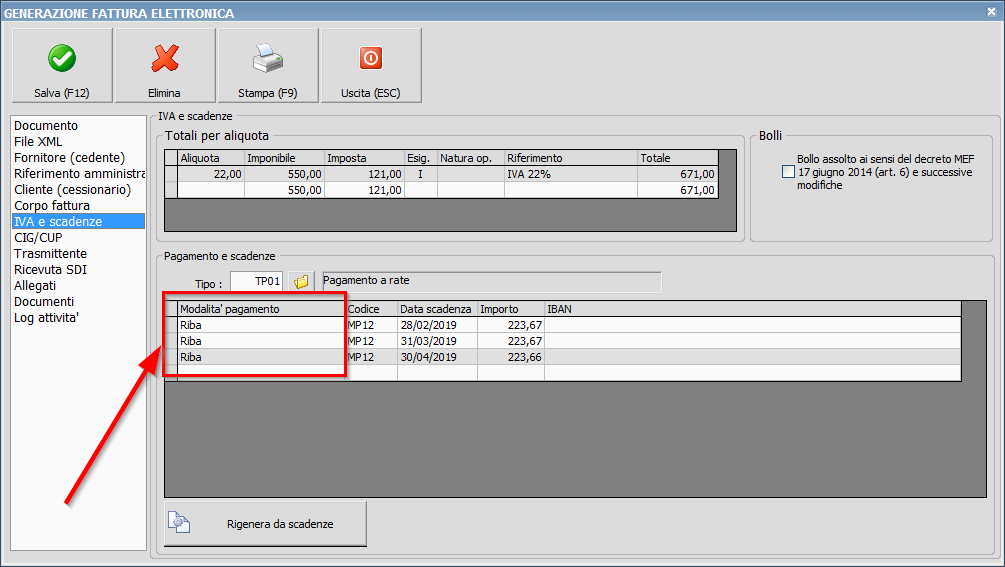Click the IBAN cell of the 28/02/2019 row
The height and width of the screenshot is (567, 1005).
[x=752, y=325]
